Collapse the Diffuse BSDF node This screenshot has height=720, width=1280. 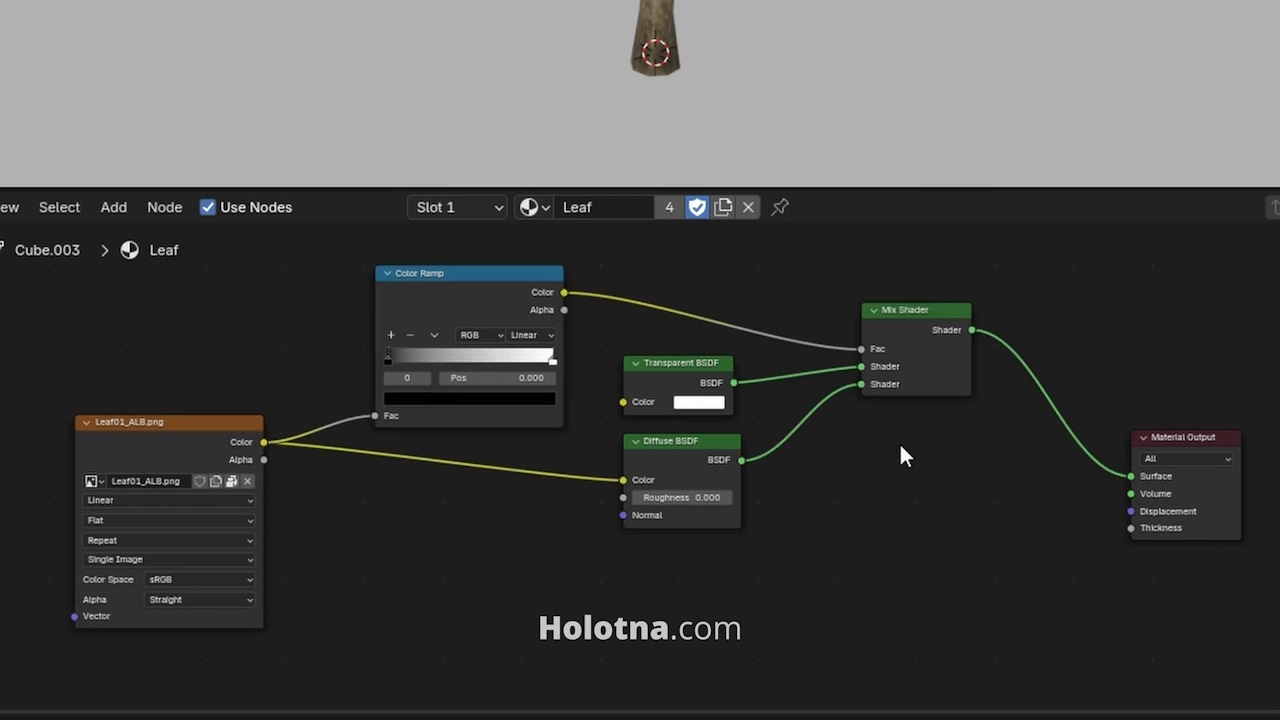[635, 441]
